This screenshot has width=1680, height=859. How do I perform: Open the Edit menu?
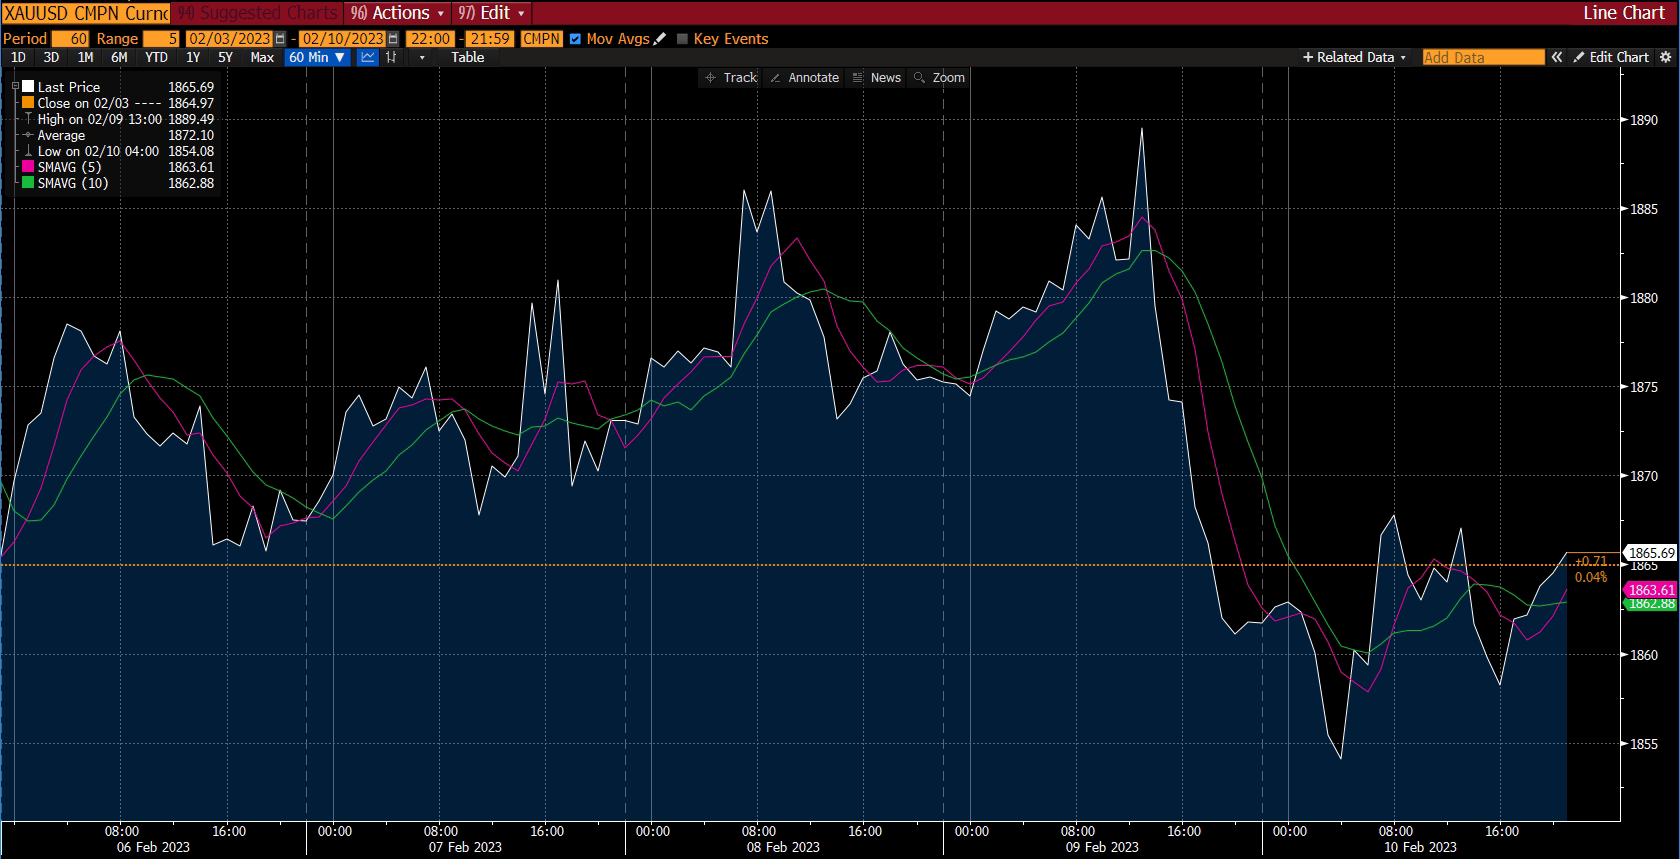pos(491,13)
